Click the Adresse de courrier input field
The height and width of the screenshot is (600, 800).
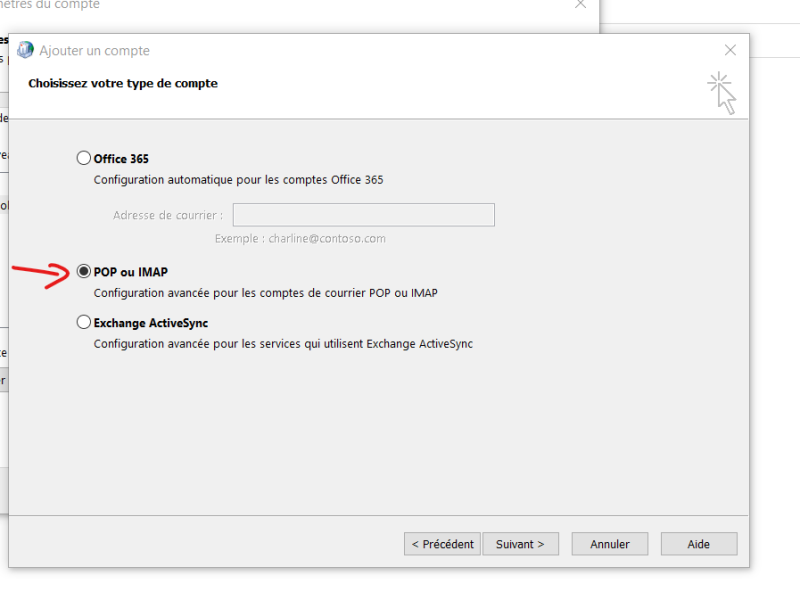(364, 215)
